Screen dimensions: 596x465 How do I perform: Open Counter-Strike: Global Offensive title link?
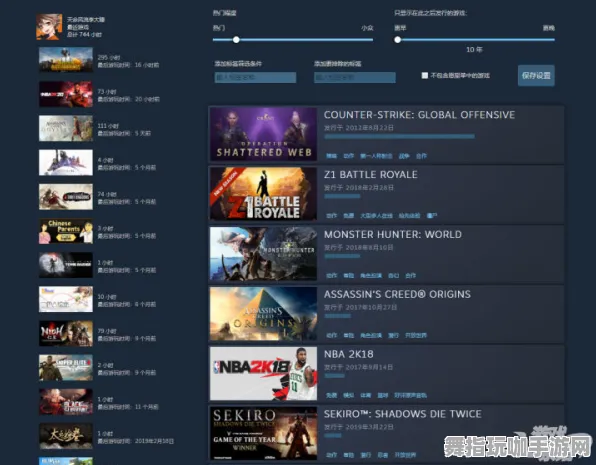tap(419, 115)
